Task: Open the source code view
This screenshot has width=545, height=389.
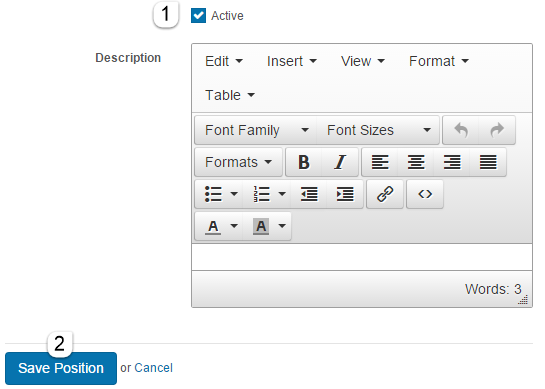Action: pyautogui.click(x=425, y=194)
